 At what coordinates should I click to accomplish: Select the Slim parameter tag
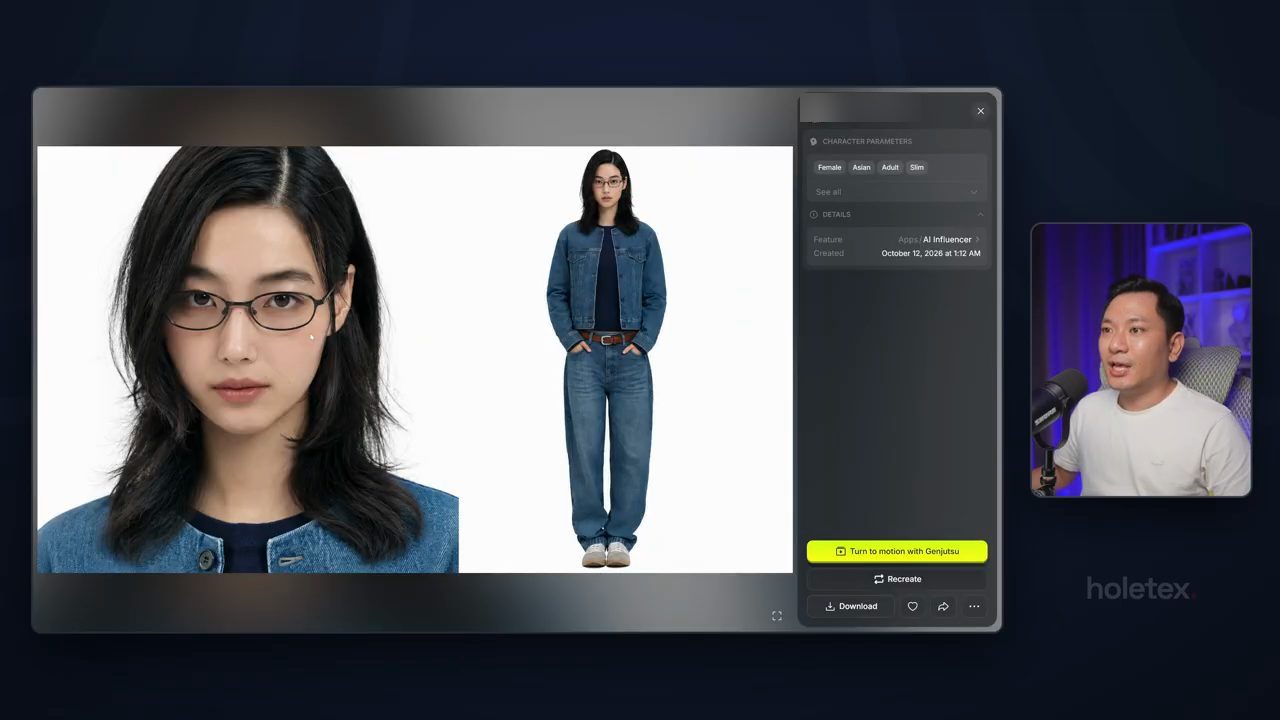pyautogui.click(x=917, y=167)
